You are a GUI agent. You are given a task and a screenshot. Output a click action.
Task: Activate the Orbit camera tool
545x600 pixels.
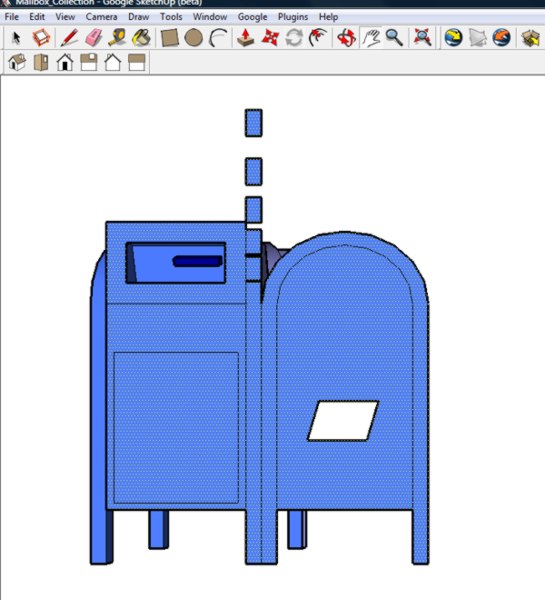click(346, 38)
